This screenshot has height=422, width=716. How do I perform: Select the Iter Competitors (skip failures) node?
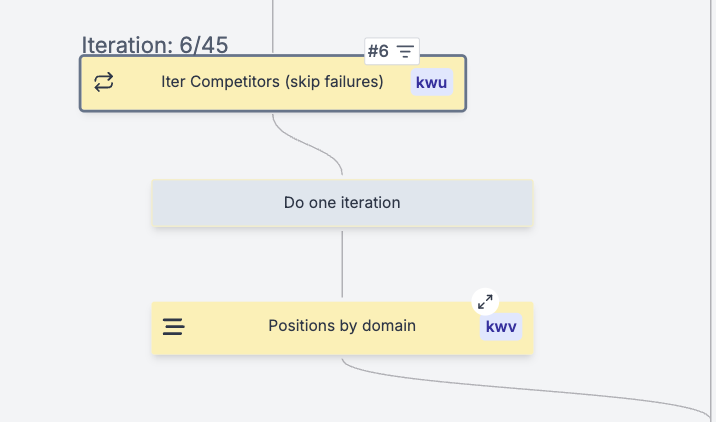273,83
